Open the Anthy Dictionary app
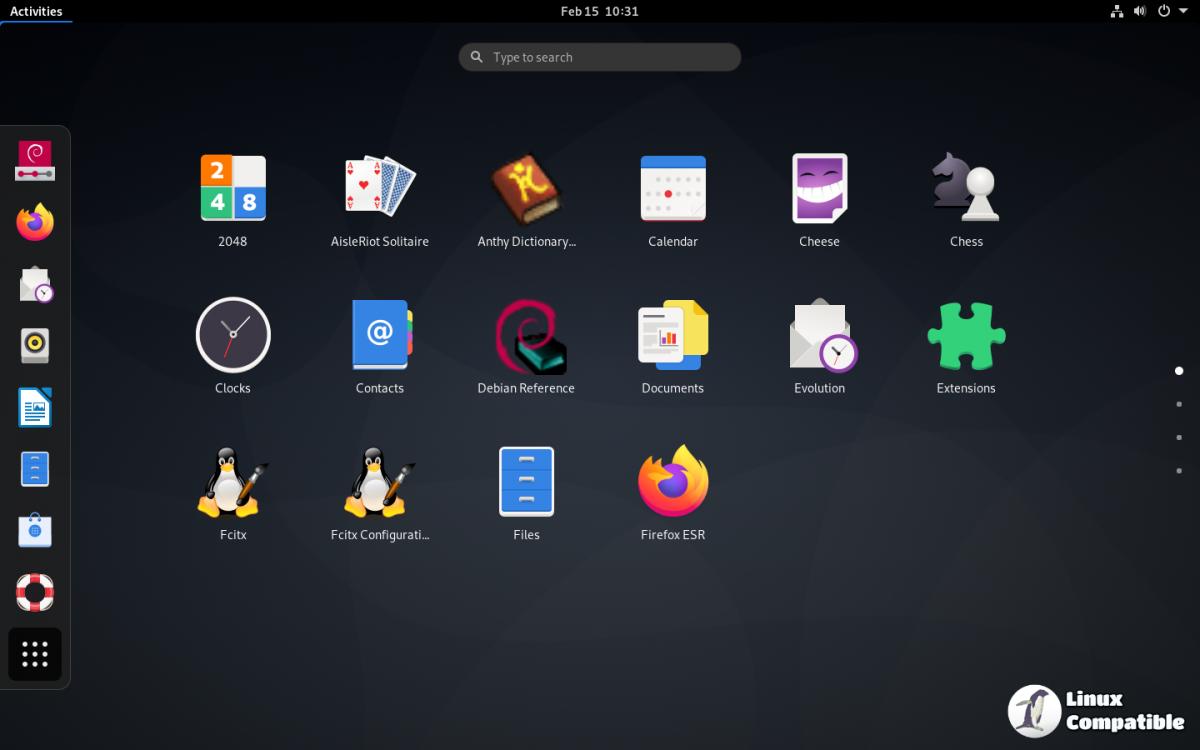Viewport: 1200px width, 750px height. (x=526, y=189)
